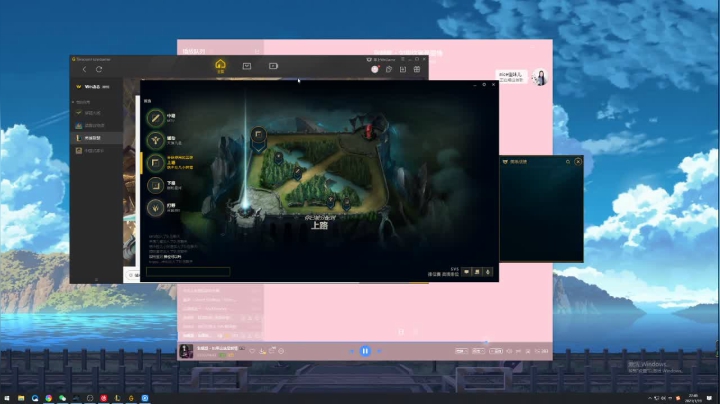Open sound quality selector in music player
The image size is (720, 404).
coord(461,351)
